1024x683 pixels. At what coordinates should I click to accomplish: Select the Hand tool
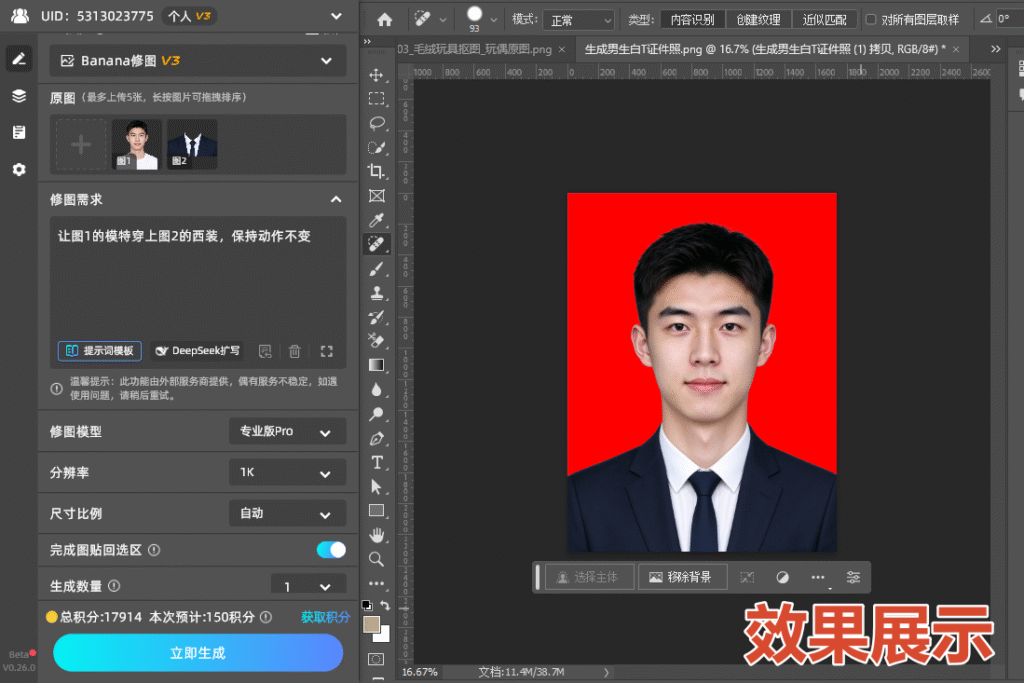pos(376,535)
